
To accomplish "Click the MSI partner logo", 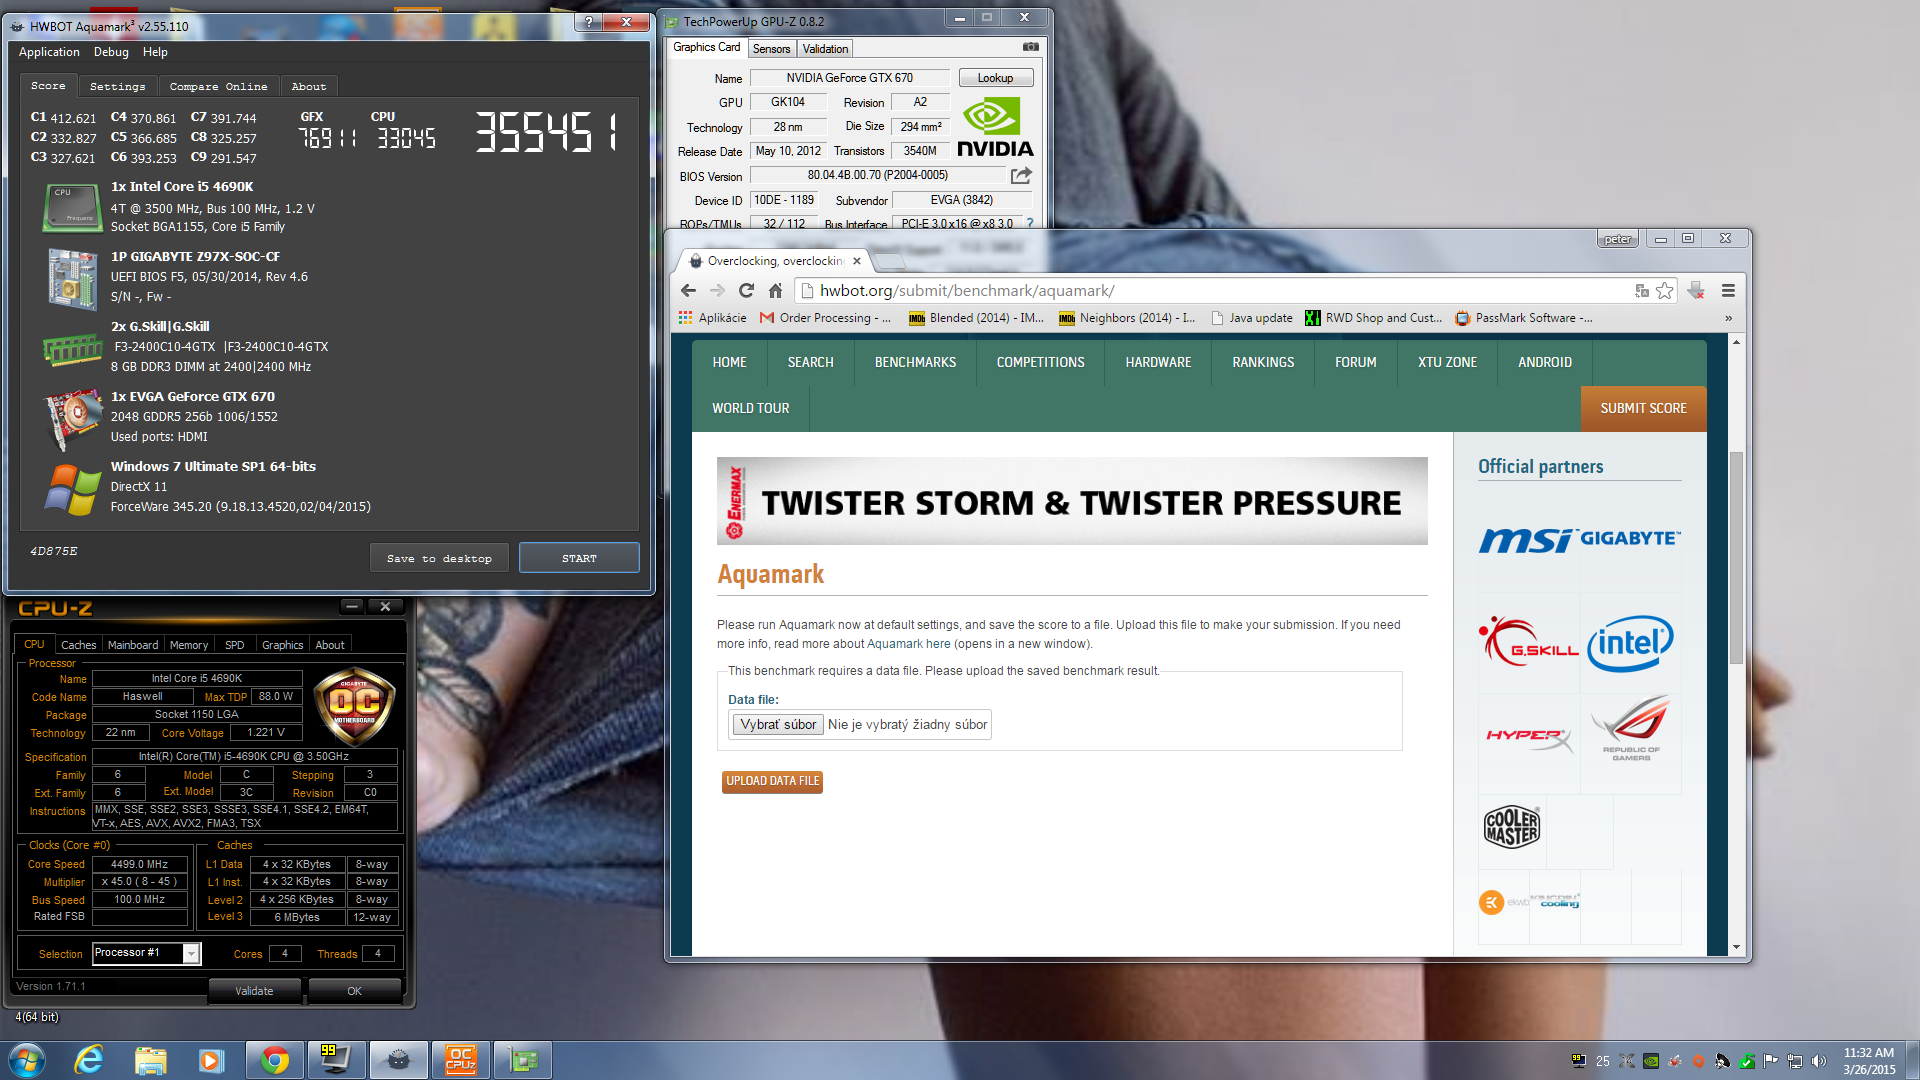I will click(1527, 540).
